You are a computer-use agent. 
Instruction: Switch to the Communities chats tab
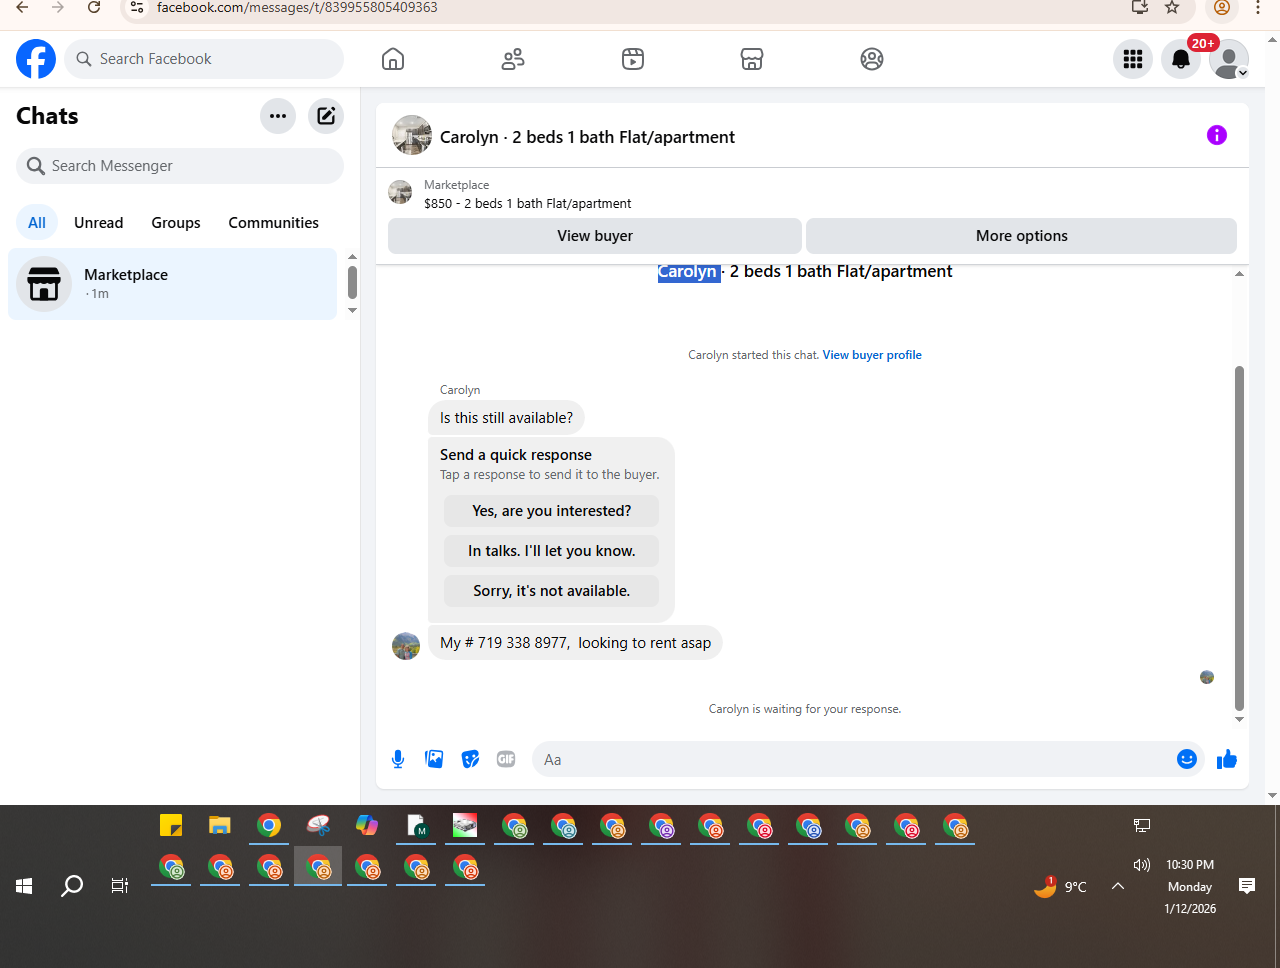click(274, 223)
